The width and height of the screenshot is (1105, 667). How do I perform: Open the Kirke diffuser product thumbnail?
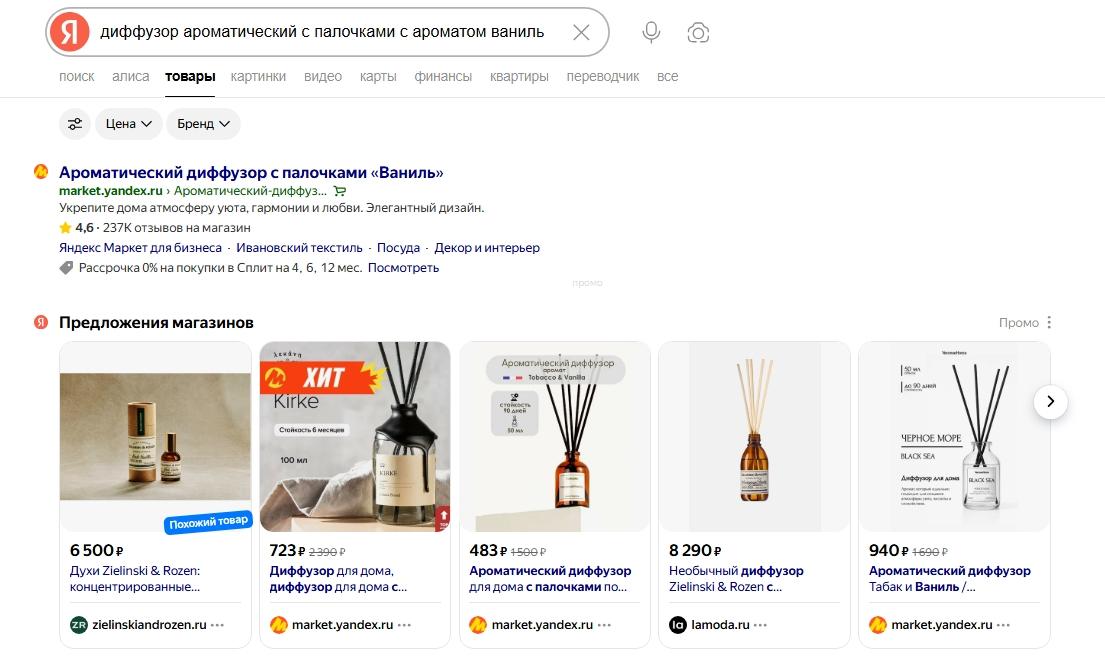[x=355, y=437]
